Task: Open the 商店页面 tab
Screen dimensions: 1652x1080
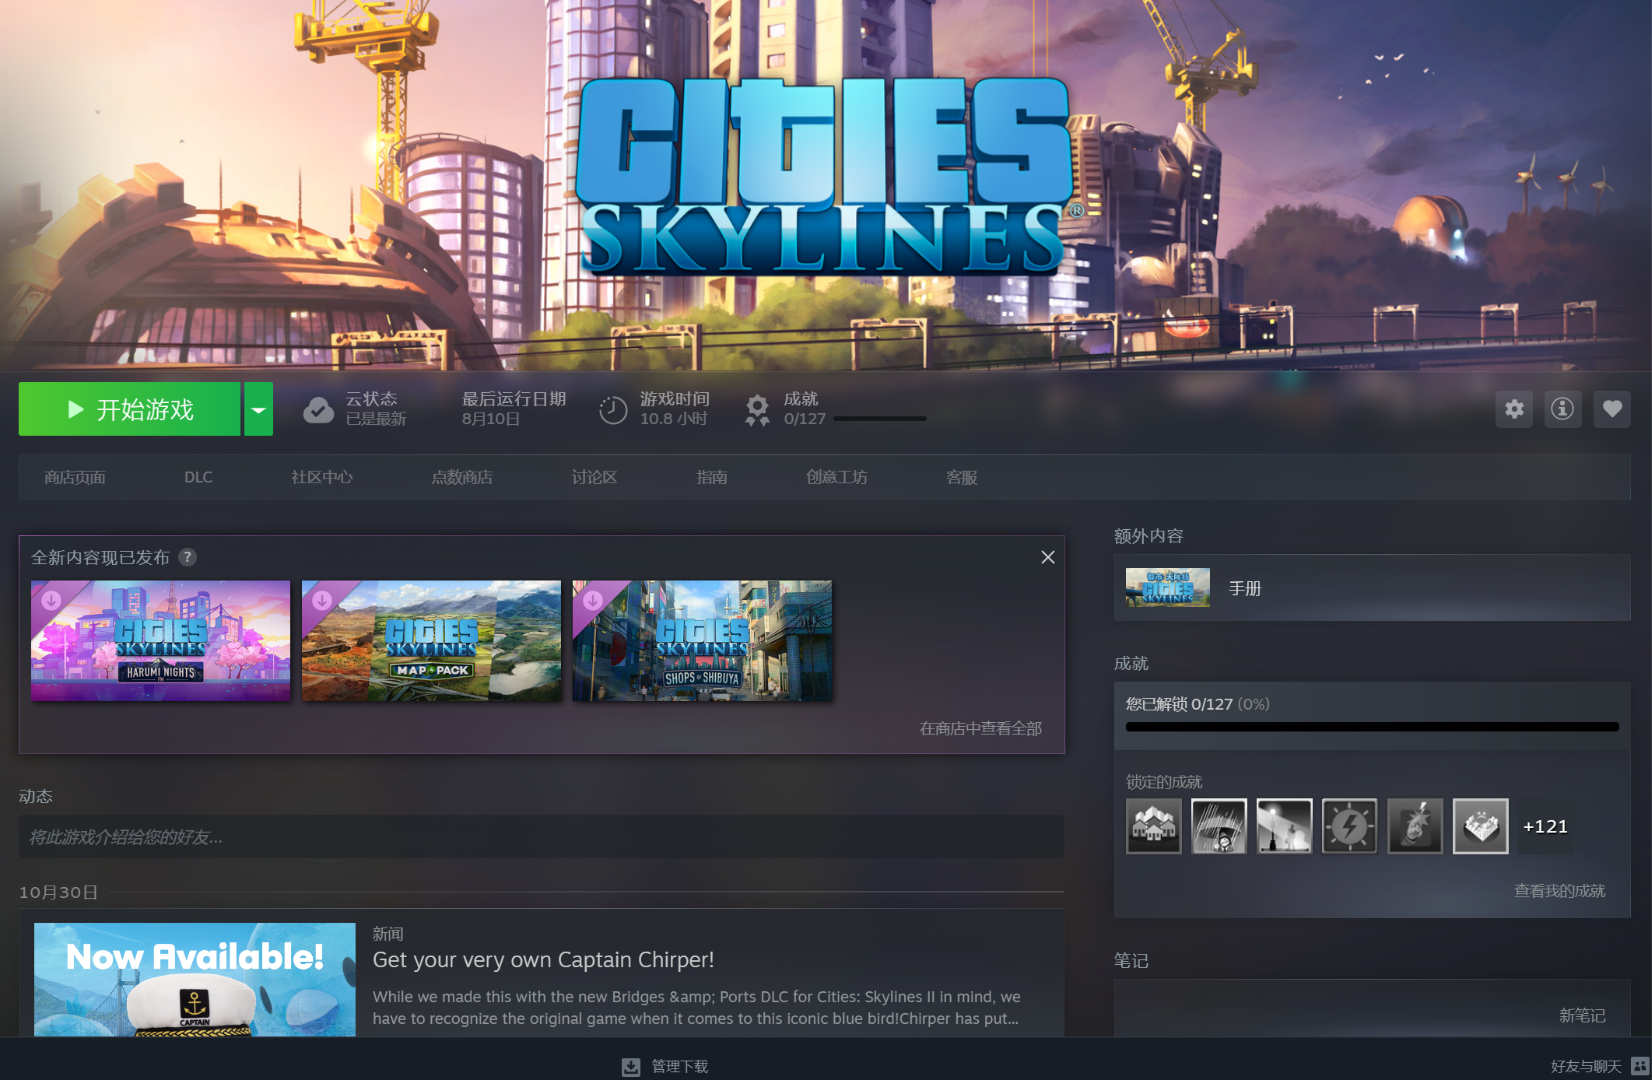Action: point(75,478)
